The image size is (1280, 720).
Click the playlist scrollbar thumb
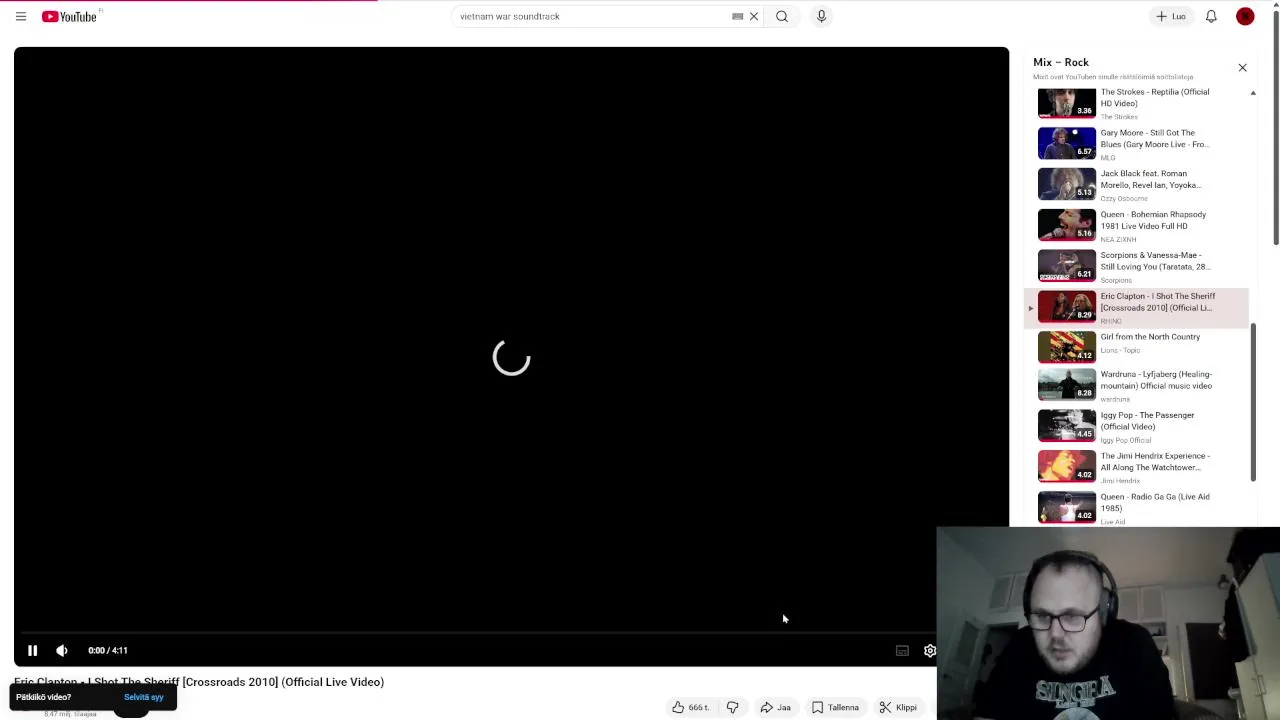(x=1253, y=402)
